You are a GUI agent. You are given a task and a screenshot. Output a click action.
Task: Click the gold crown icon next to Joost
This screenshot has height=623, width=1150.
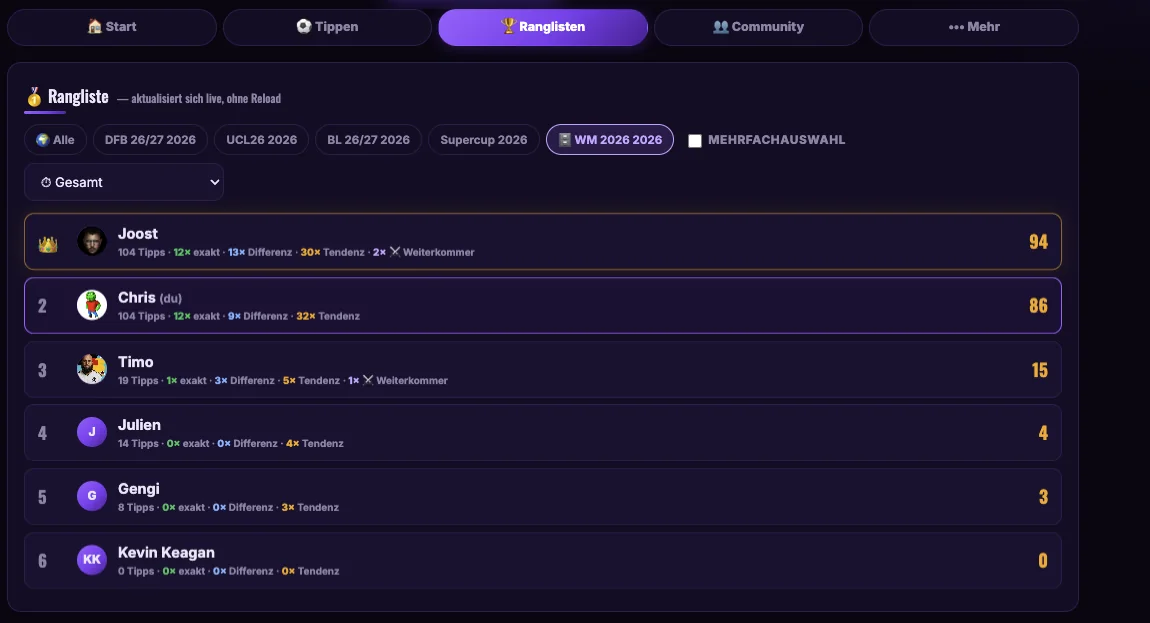(x=48, y=244)
